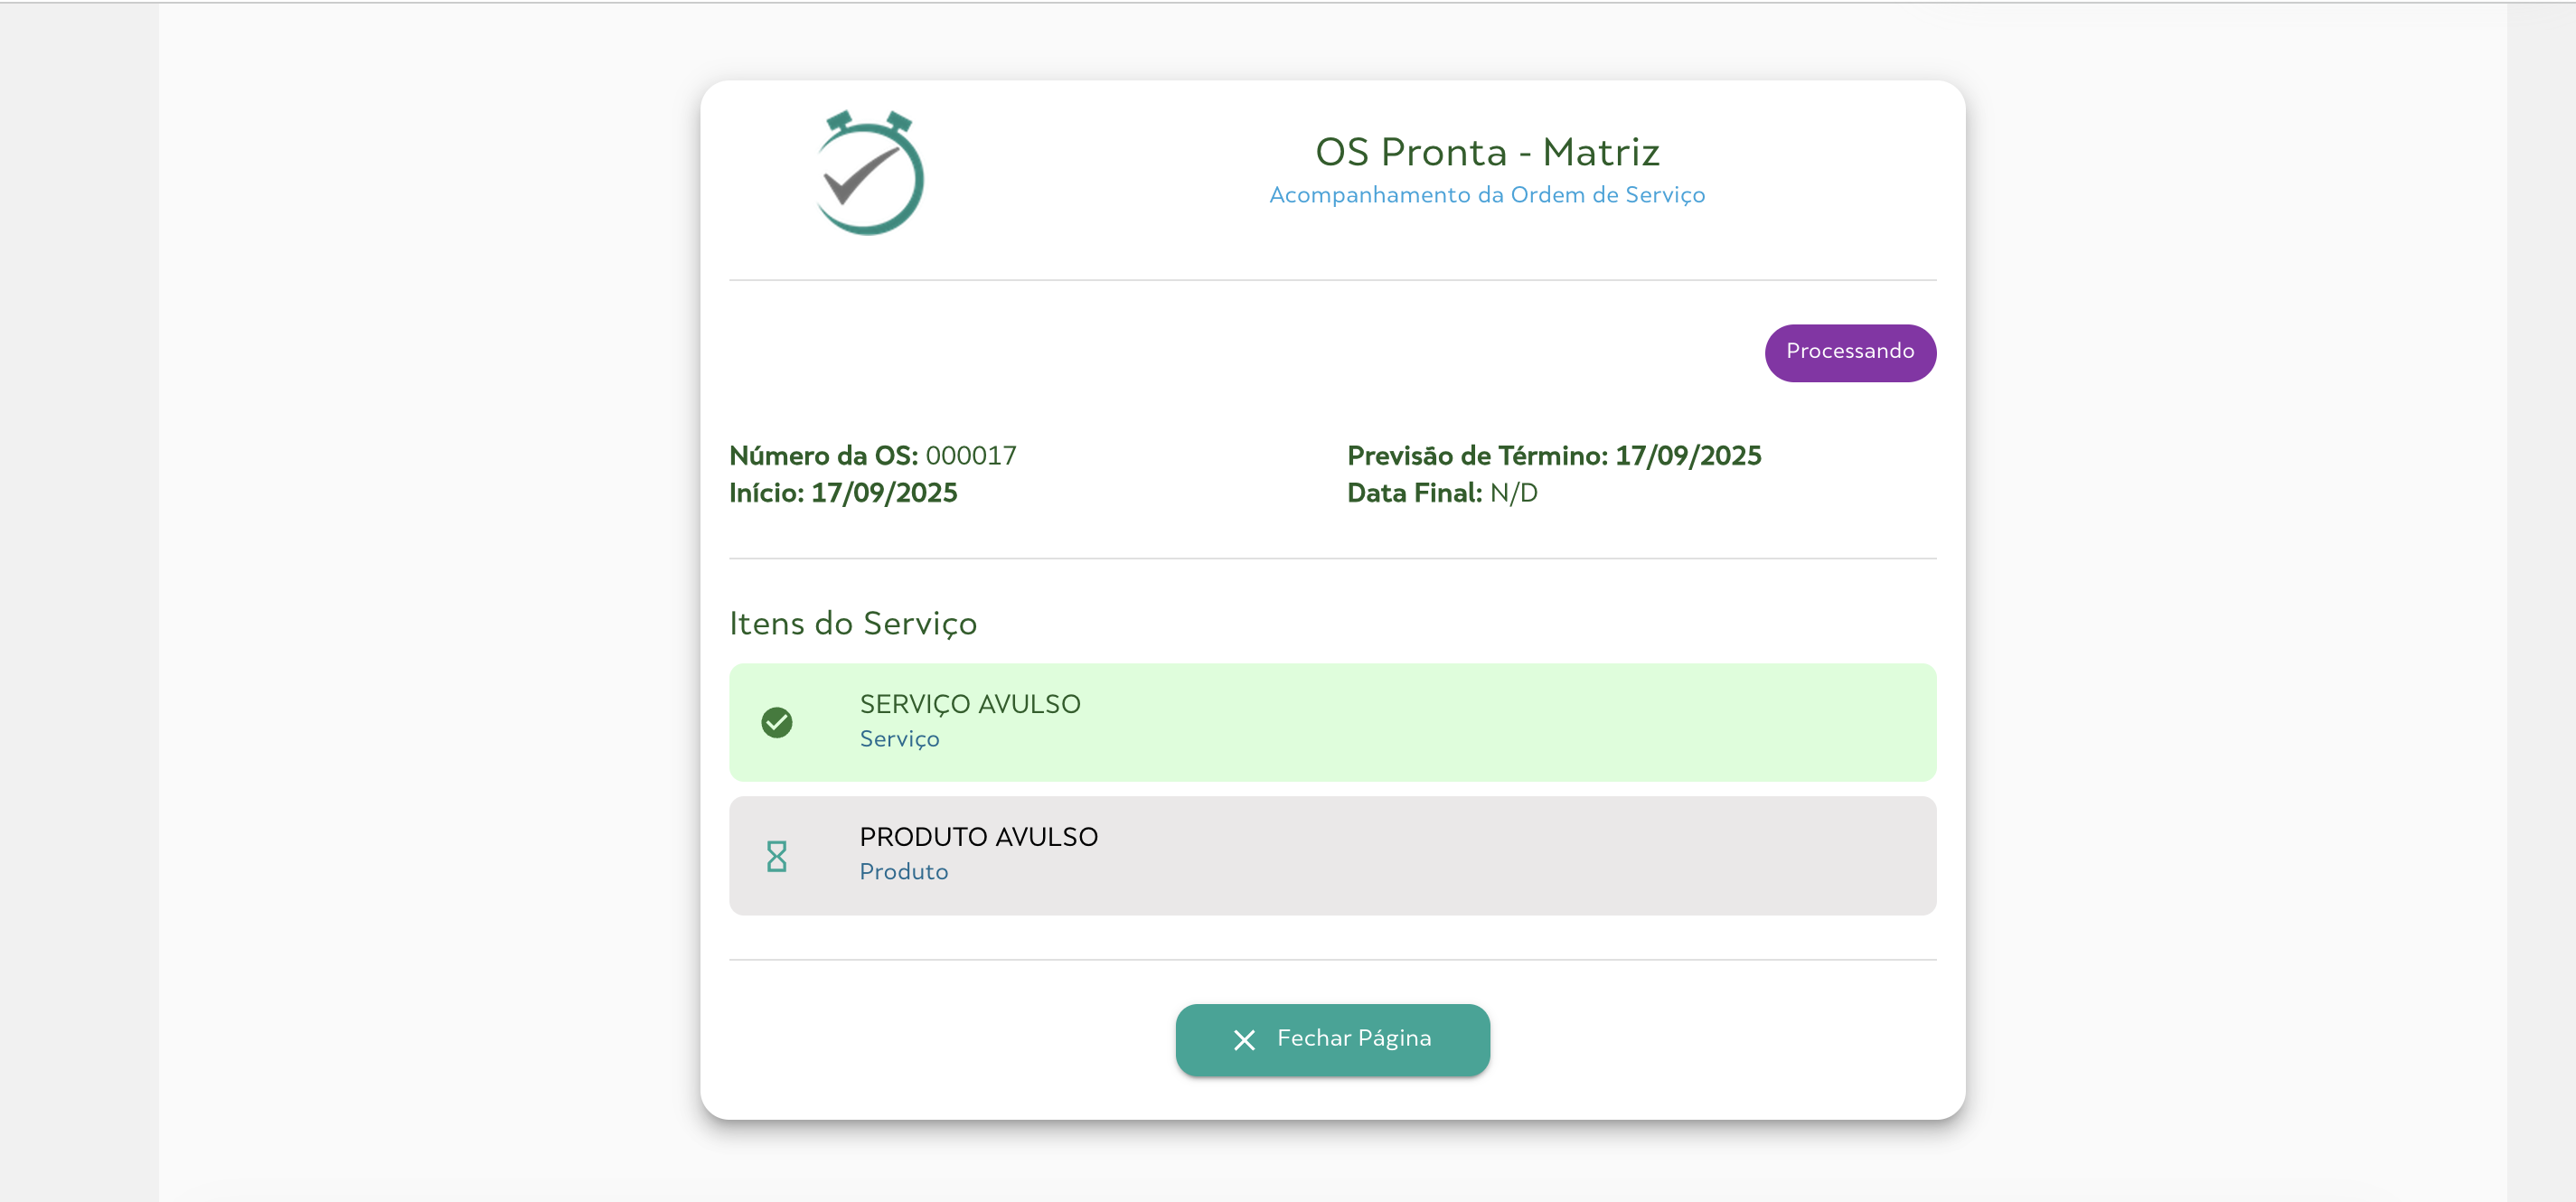2576x1202 pixels.
Task: Click the Número da OS 000017 text
Action: click(872, 456)
